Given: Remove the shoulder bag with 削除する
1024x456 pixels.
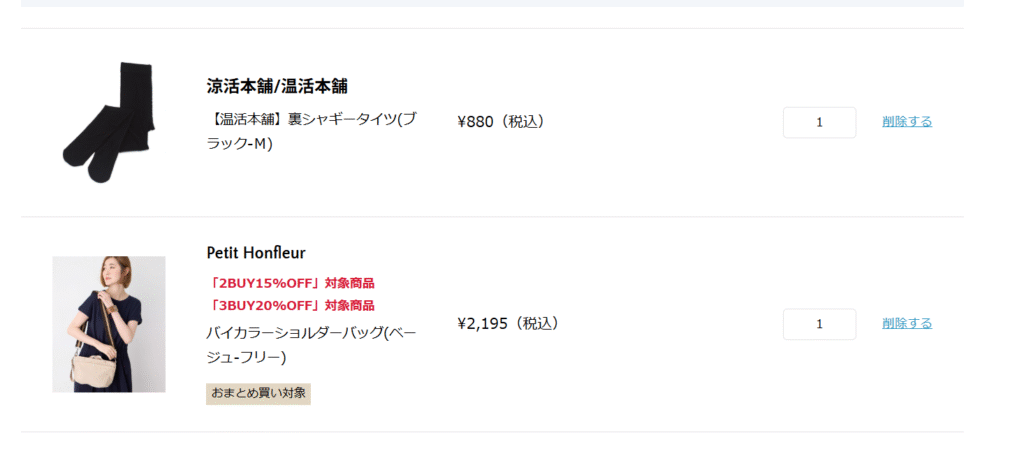Looking at the screenshot, I should (x=907, y=323).
